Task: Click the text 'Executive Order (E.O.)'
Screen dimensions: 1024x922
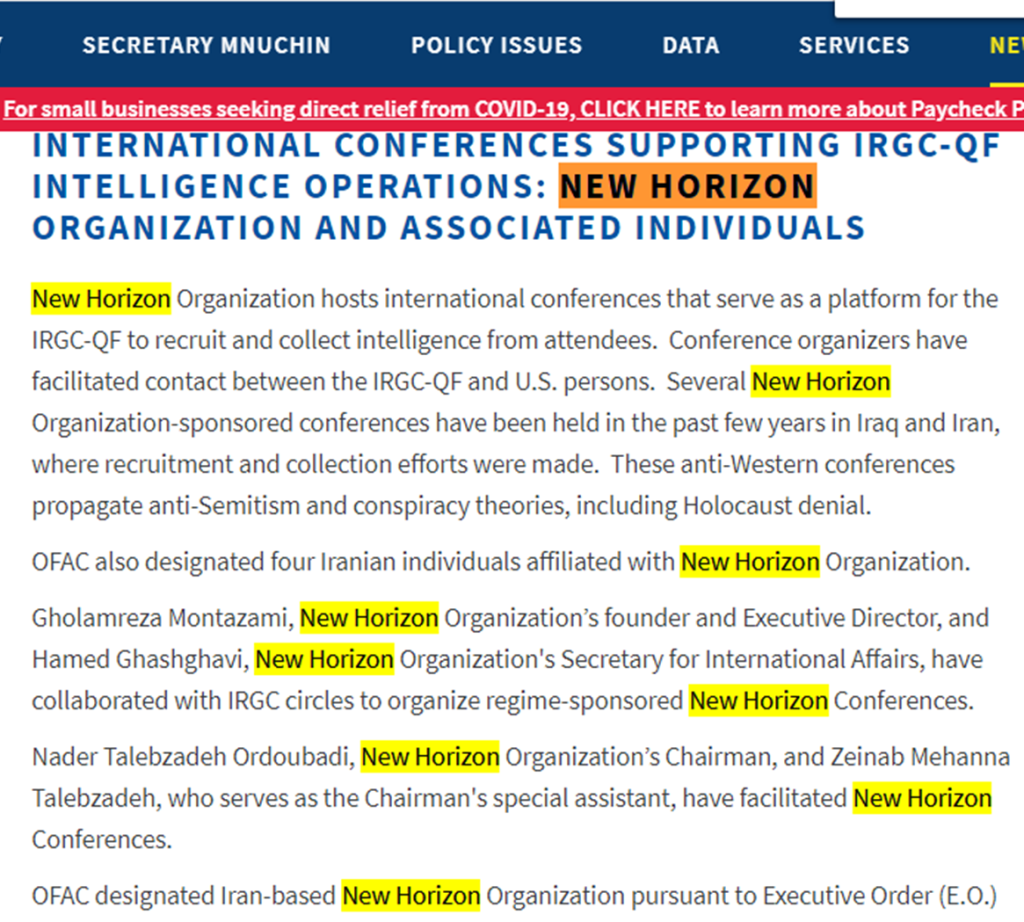Action: point(880,896)
